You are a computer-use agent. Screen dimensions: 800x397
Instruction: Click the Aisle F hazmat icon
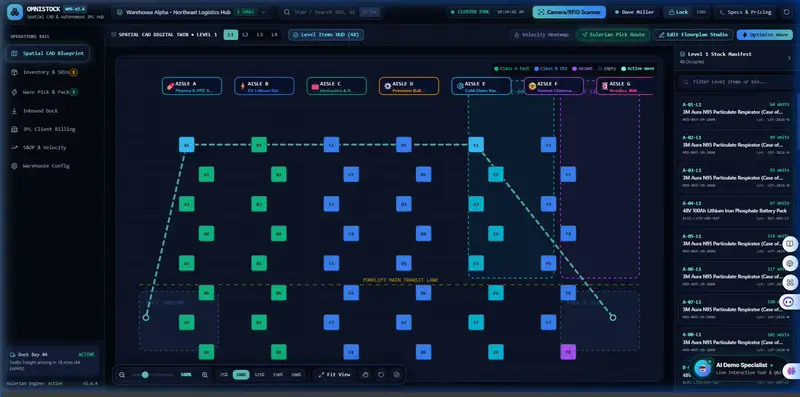(x=533, y=86)
